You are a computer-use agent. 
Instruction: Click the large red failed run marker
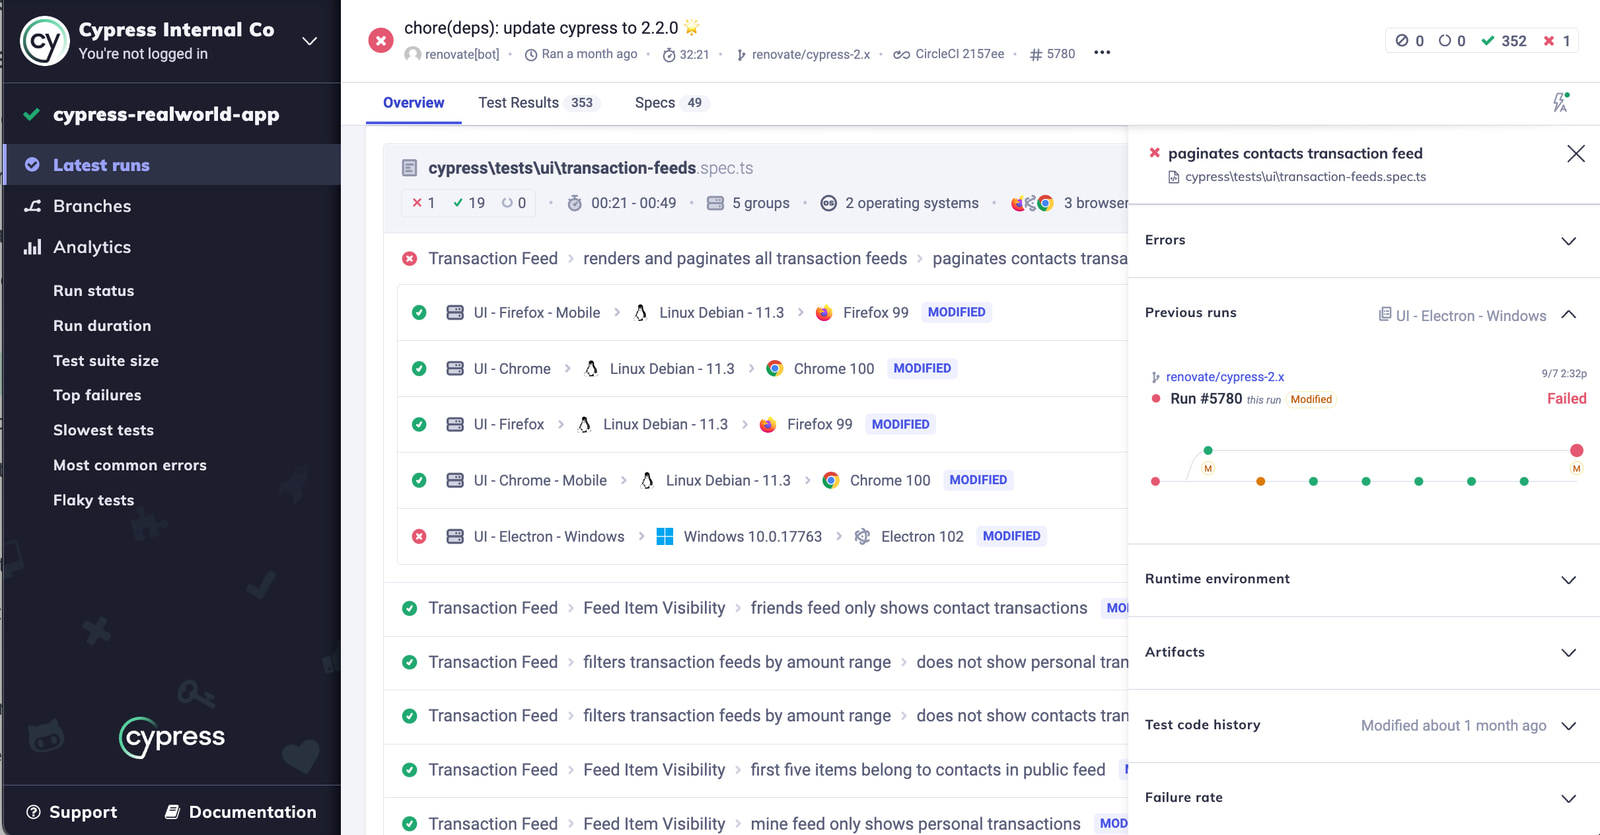[1576, 451]
